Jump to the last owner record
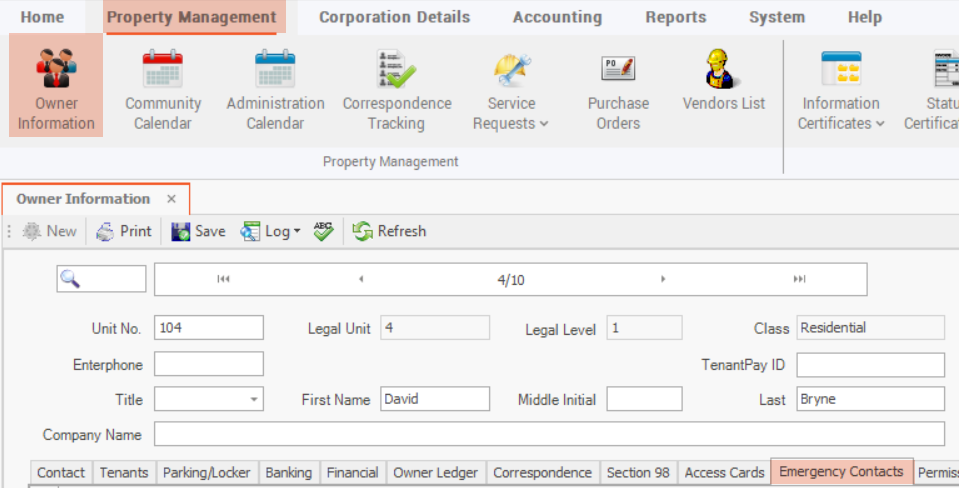The height and width of the screenshot is (488, 959). [799, 280]
